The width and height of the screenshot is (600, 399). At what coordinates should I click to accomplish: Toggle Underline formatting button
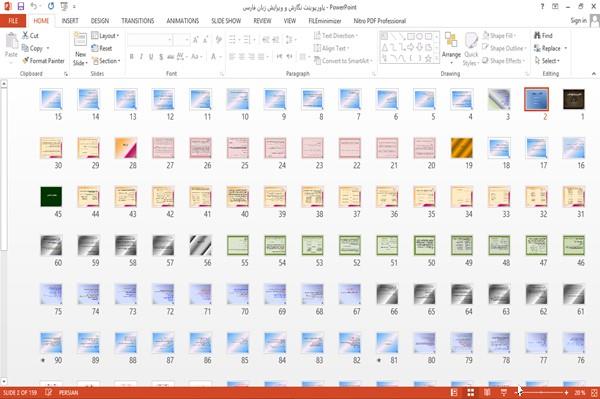point(151,57)
